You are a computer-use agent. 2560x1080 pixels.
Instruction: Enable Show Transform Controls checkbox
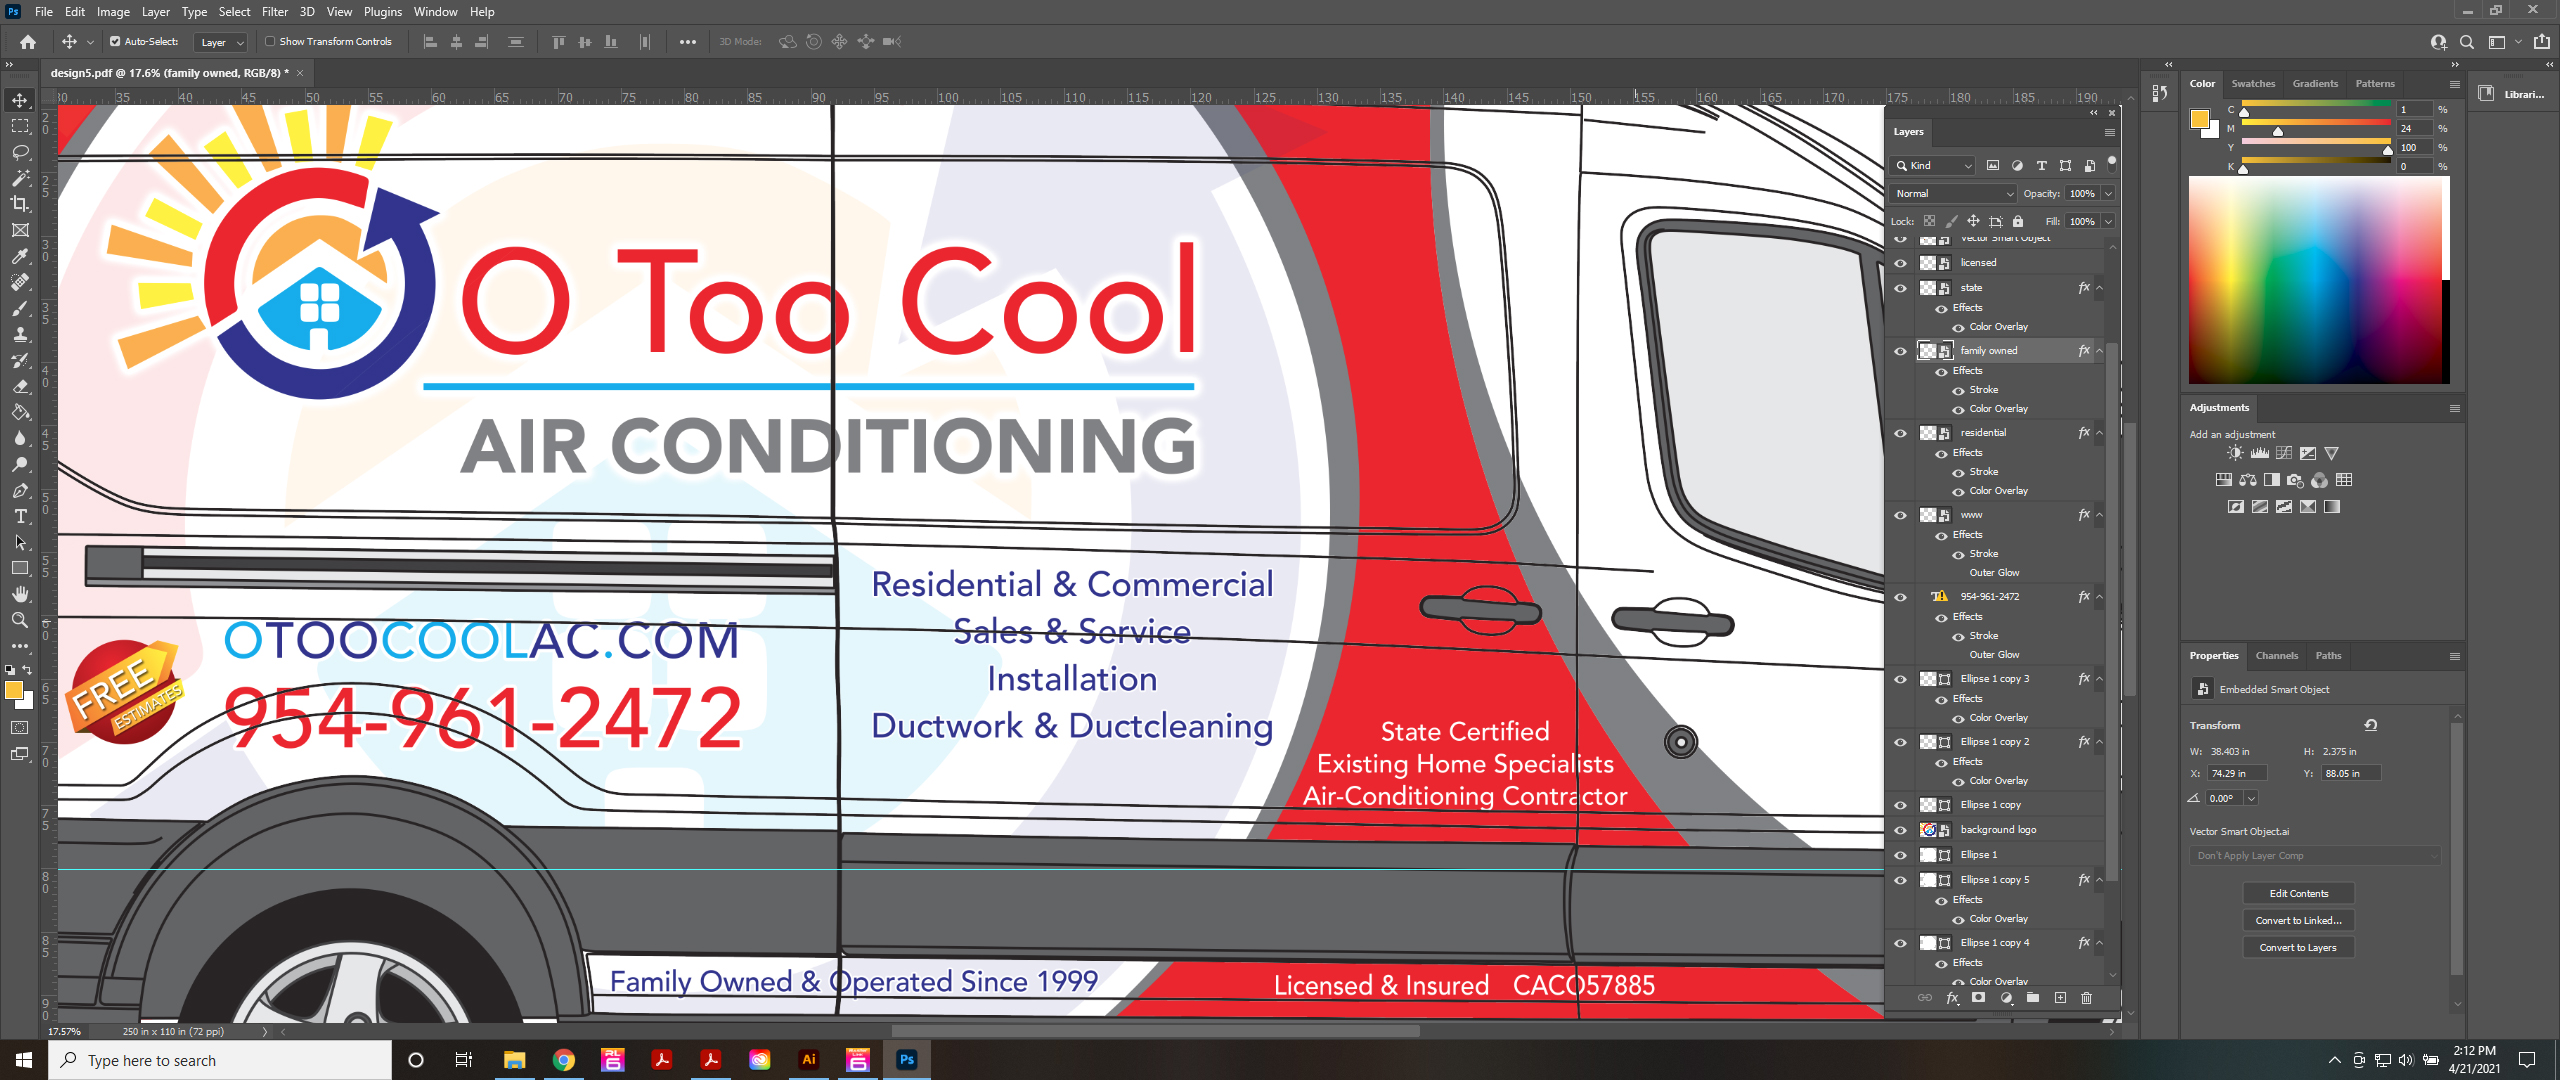pyautogui.click(x=270, y=42)
